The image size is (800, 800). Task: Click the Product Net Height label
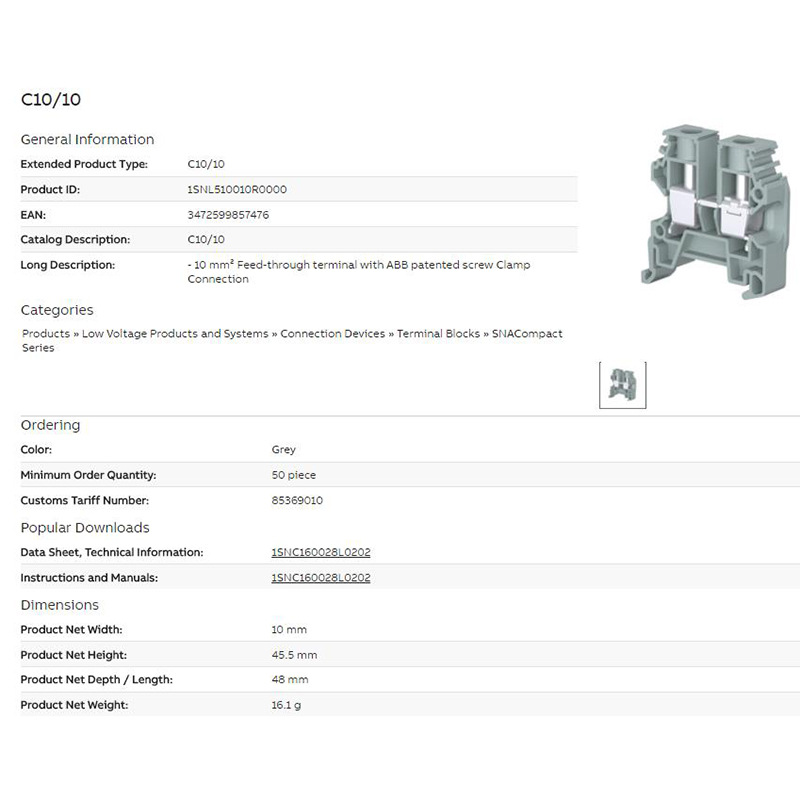tap(73, 655)
